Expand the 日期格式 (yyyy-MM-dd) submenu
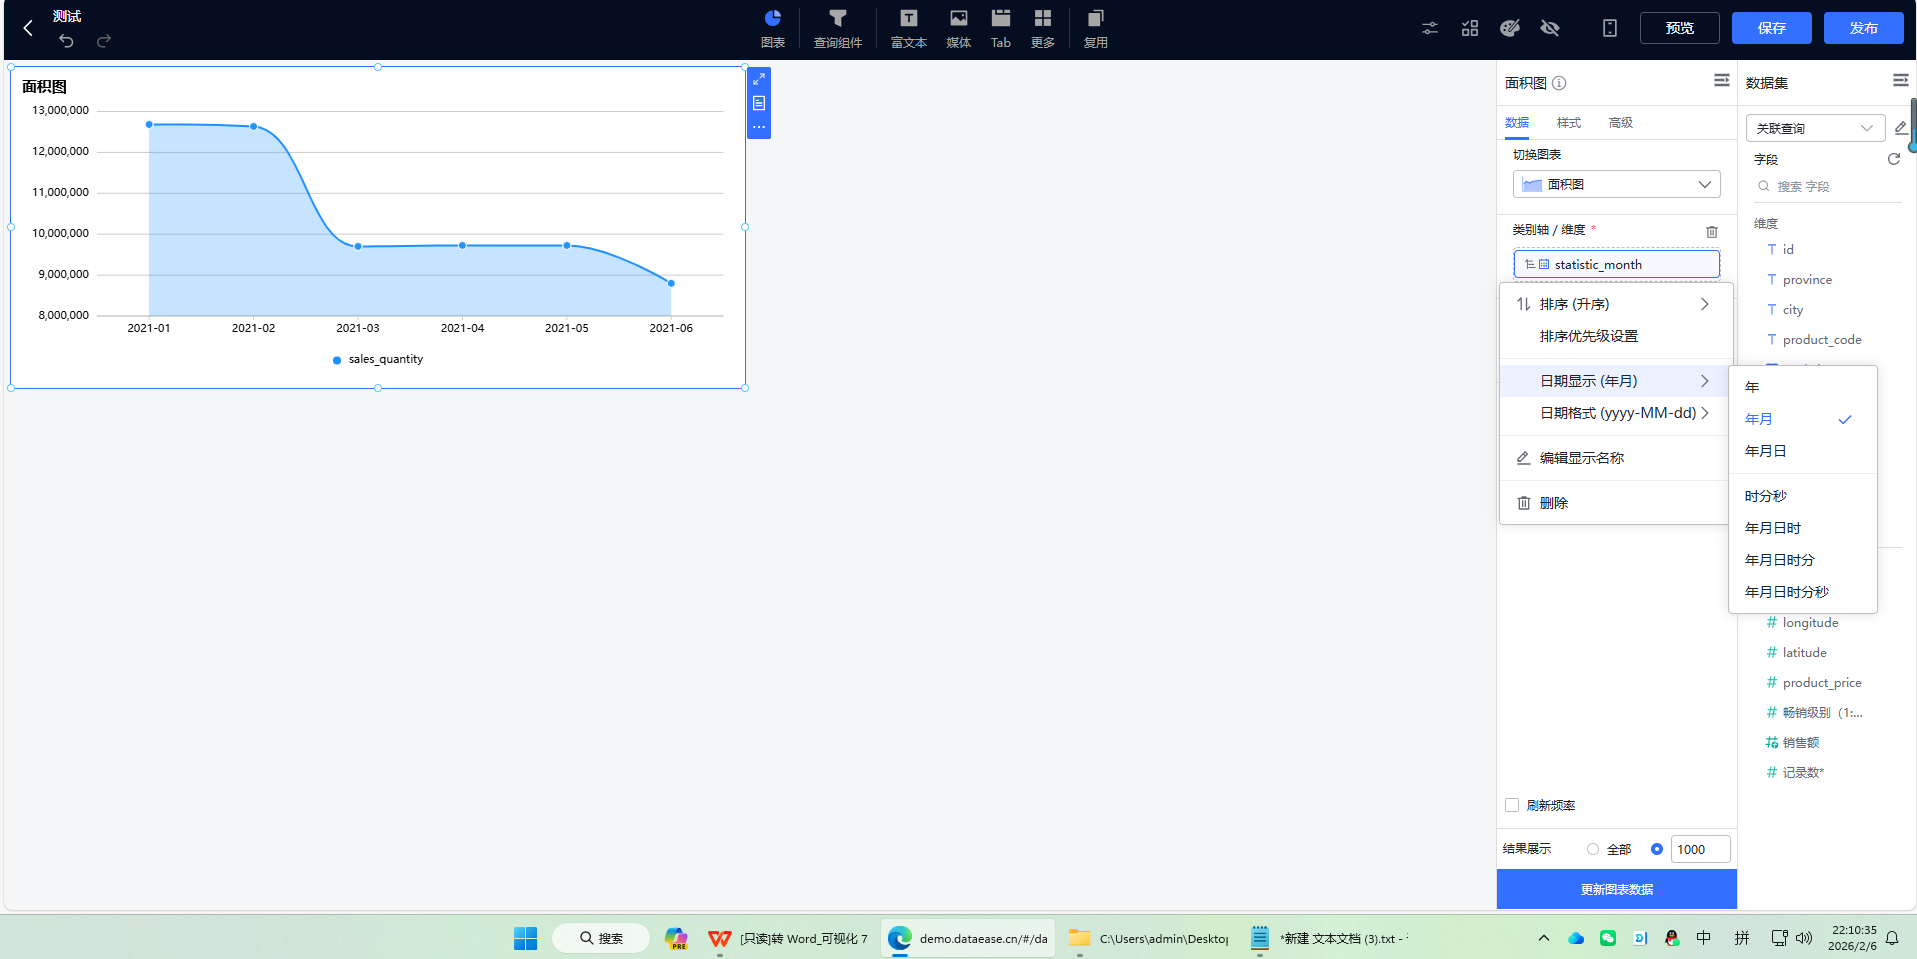The image size is (1917, 959). coord(1616,413)
